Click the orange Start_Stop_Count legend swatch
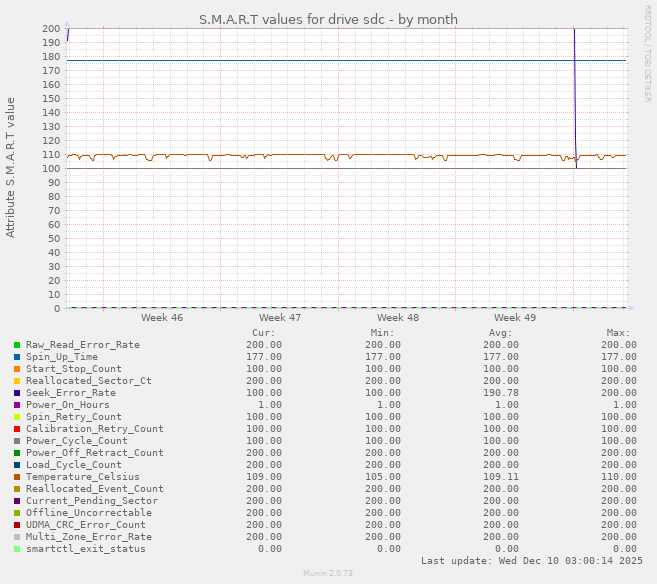Image resolution: width=657 pixels, height=584 pixels. coord(17,369)
